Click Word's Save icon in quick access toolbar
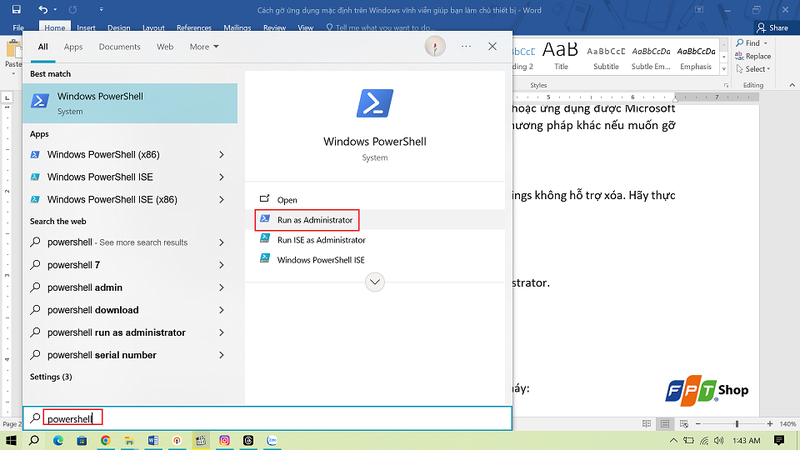 tap(16, 9)
